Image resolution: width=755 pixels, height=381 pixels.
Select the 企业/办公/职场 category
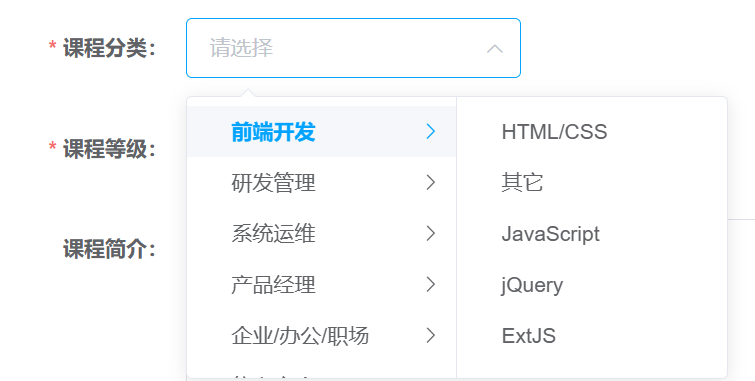(321, 336)
